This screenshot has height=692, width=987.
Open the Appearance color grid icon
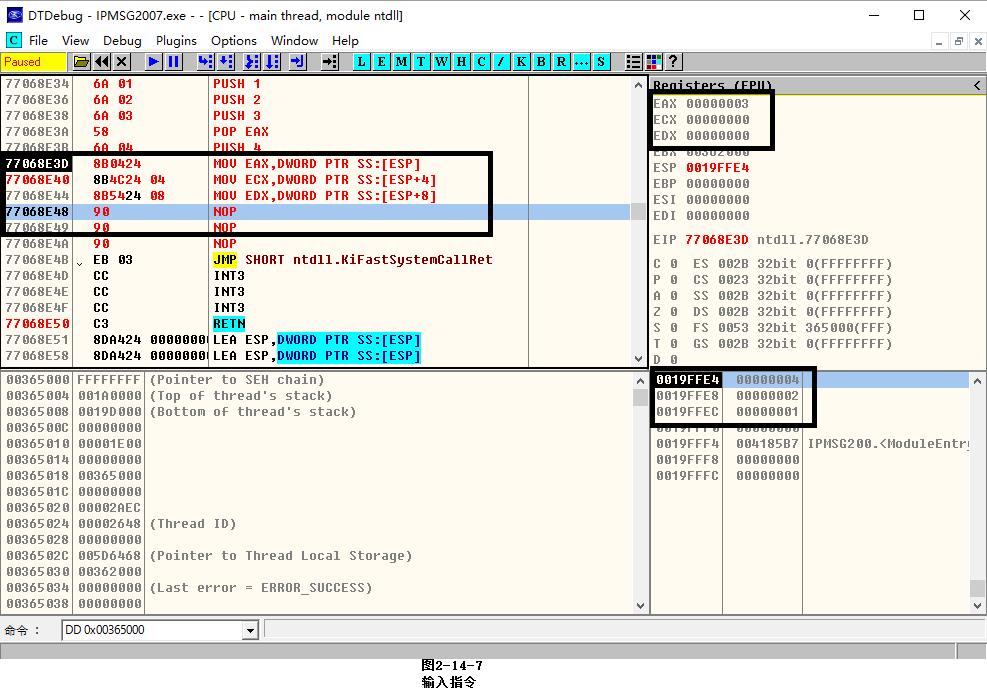pos(654,62)
